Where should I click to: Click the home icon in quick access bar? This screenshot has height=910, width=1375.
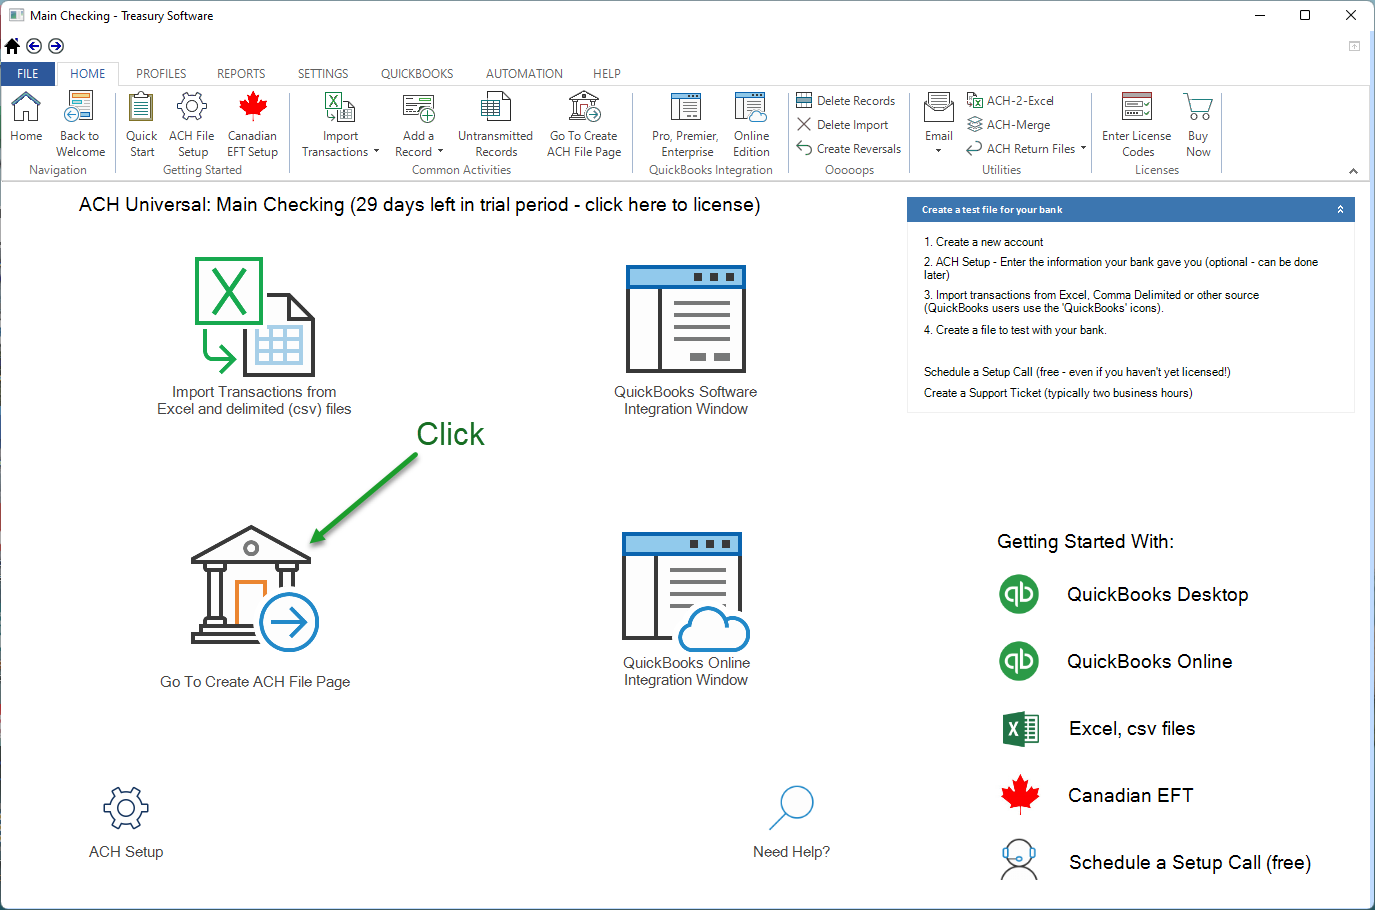(x=12, y=46)
